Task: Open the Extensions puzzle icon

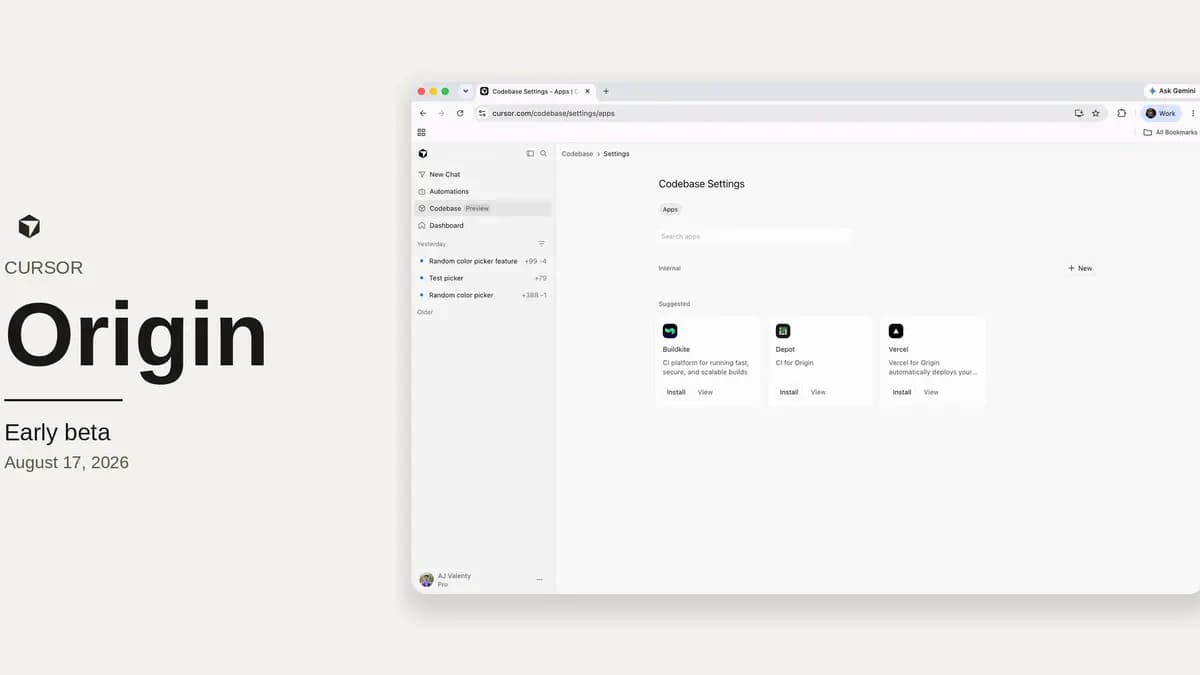Action: (1122, 113)
